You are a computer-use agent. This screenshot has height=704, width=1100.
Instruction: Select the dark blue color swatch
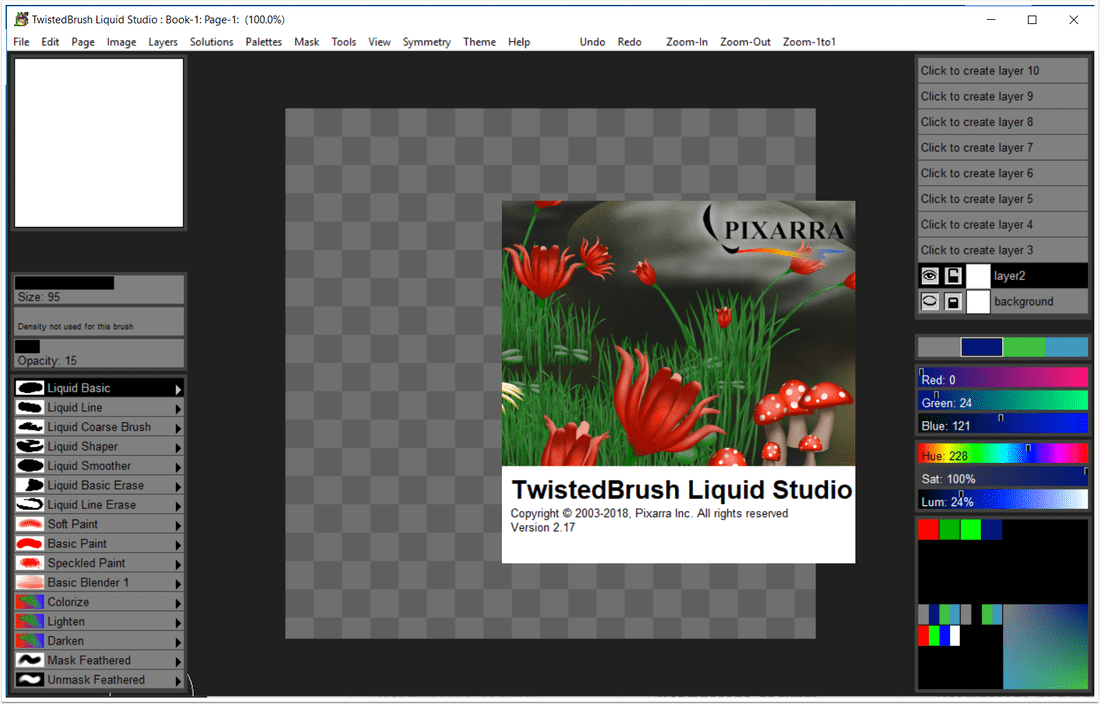point(981,346)
